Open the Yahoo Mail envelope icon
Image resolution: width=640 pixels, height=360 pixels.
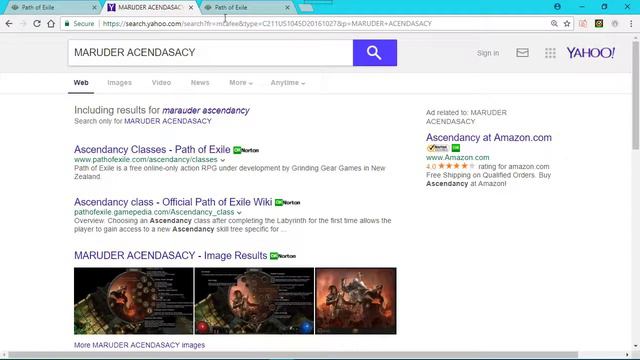pos(522,53)
